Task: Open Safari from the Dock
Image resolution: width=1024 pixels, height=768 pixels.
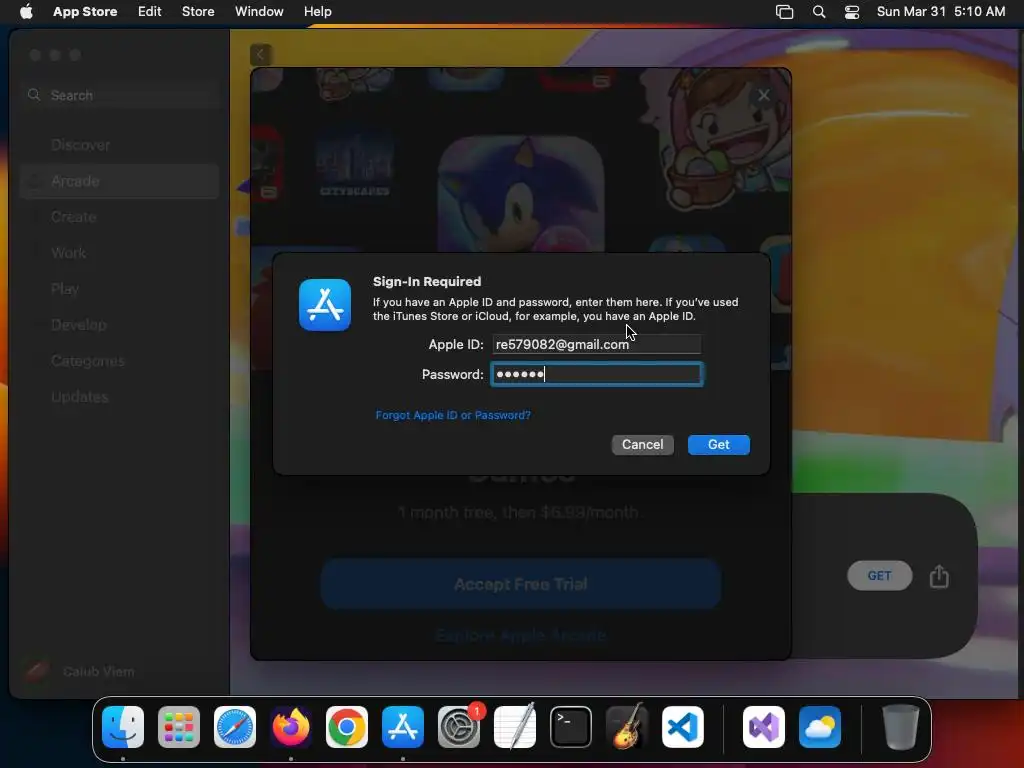Action: pos(235,727)
